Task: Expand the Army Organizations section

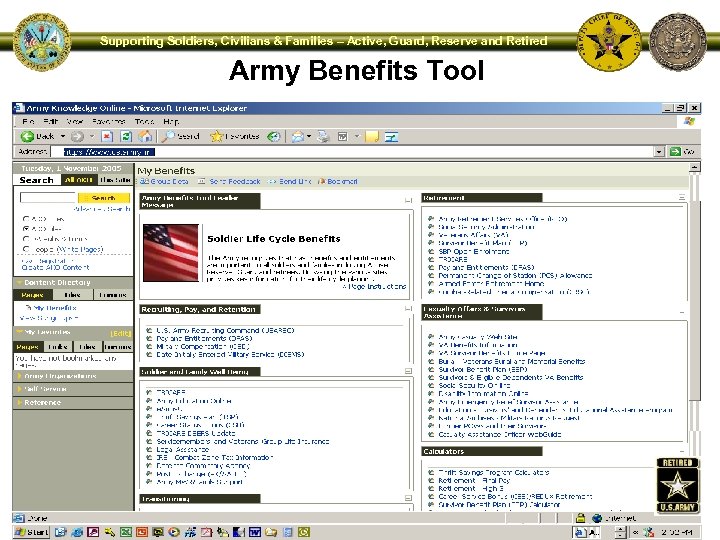Action: click(20, 376)
